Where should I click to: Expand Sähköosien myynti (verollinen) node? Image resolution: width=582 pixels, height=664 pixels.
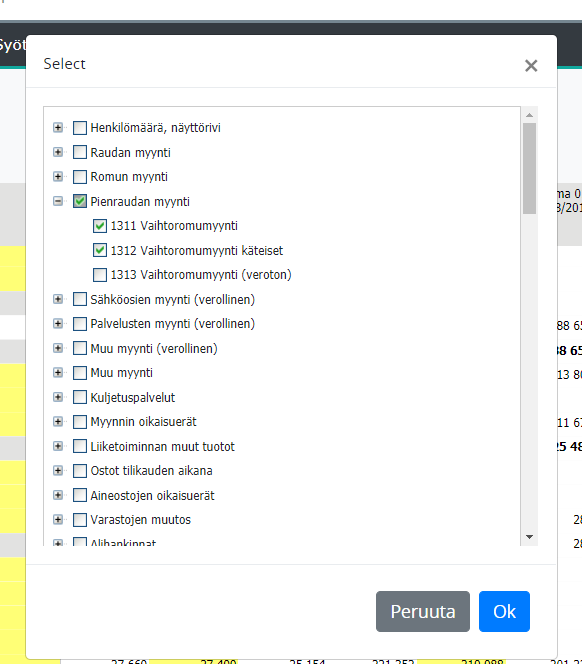click(x=58, y=299)
